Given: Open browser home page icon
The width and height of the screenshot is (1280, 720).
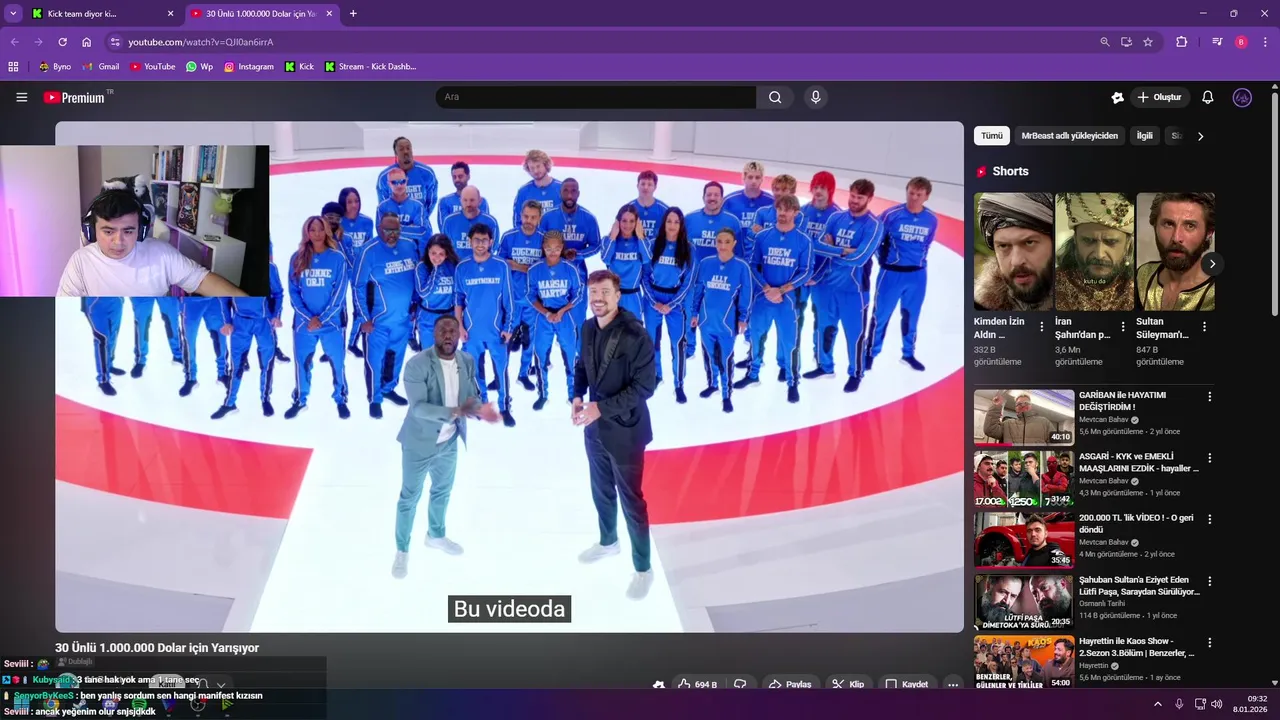Looking at the screenshot, I should click(86, 42).
